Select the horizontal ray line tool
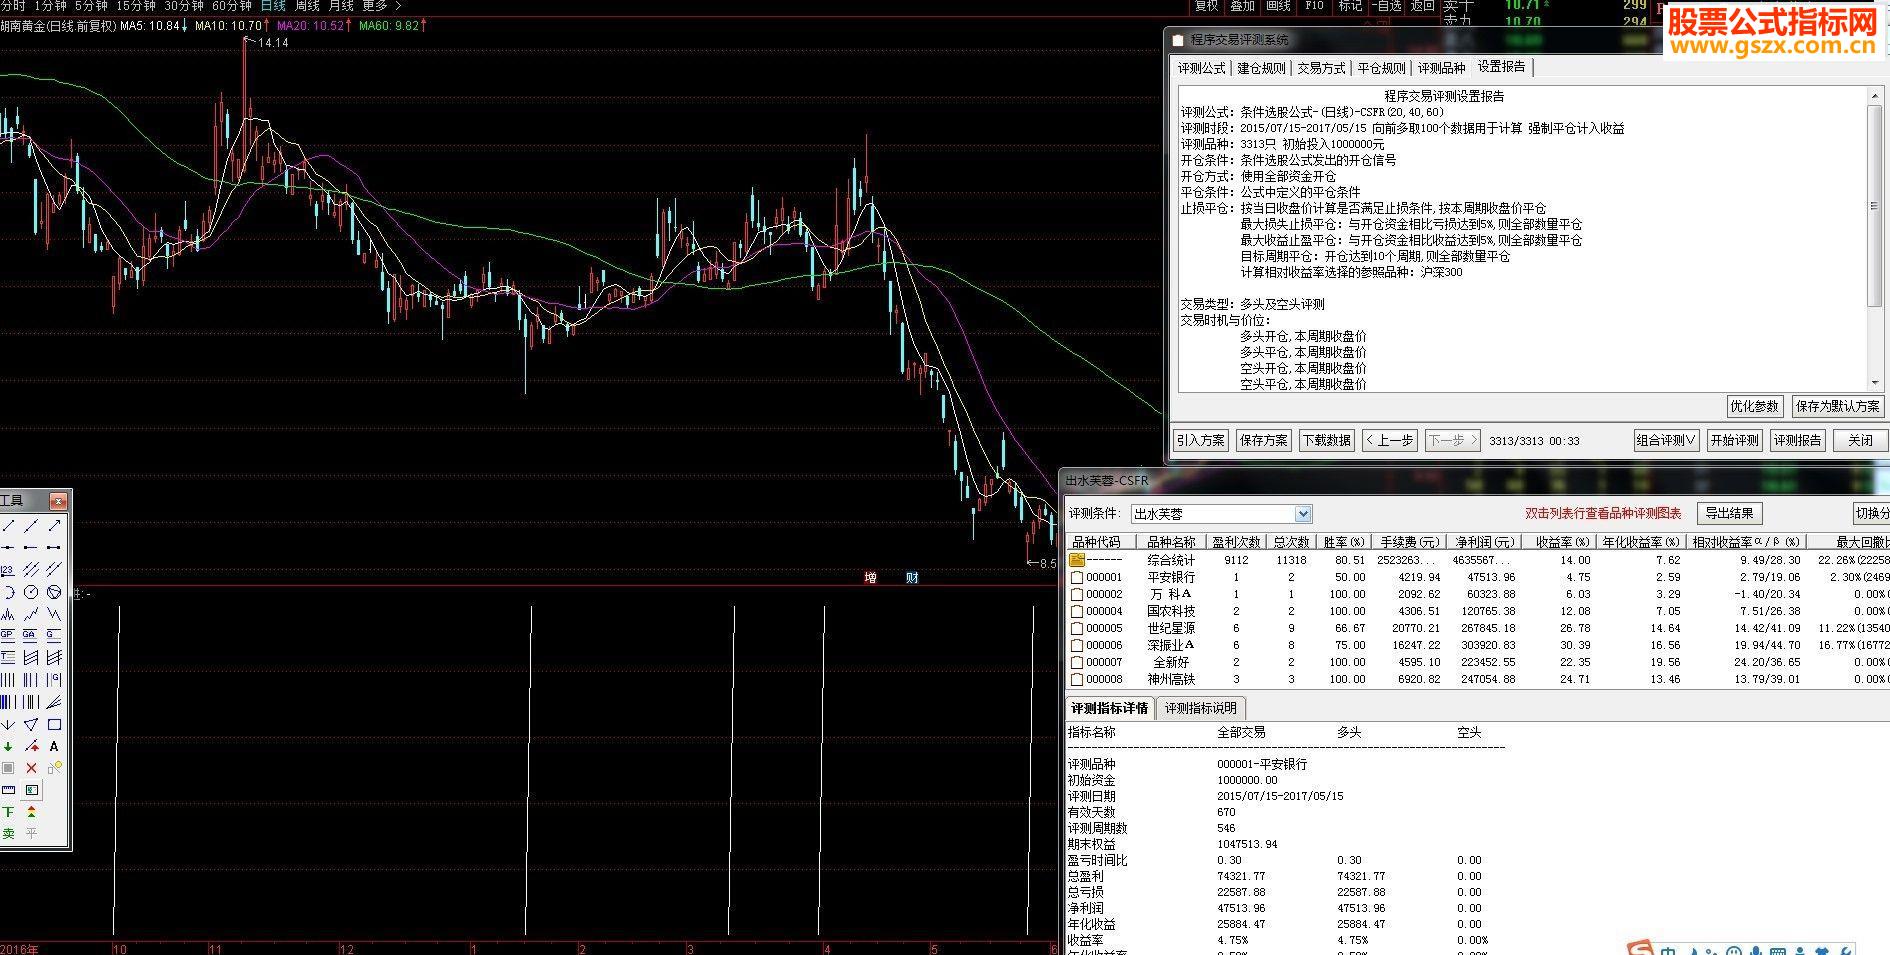 tap(31, 547)
